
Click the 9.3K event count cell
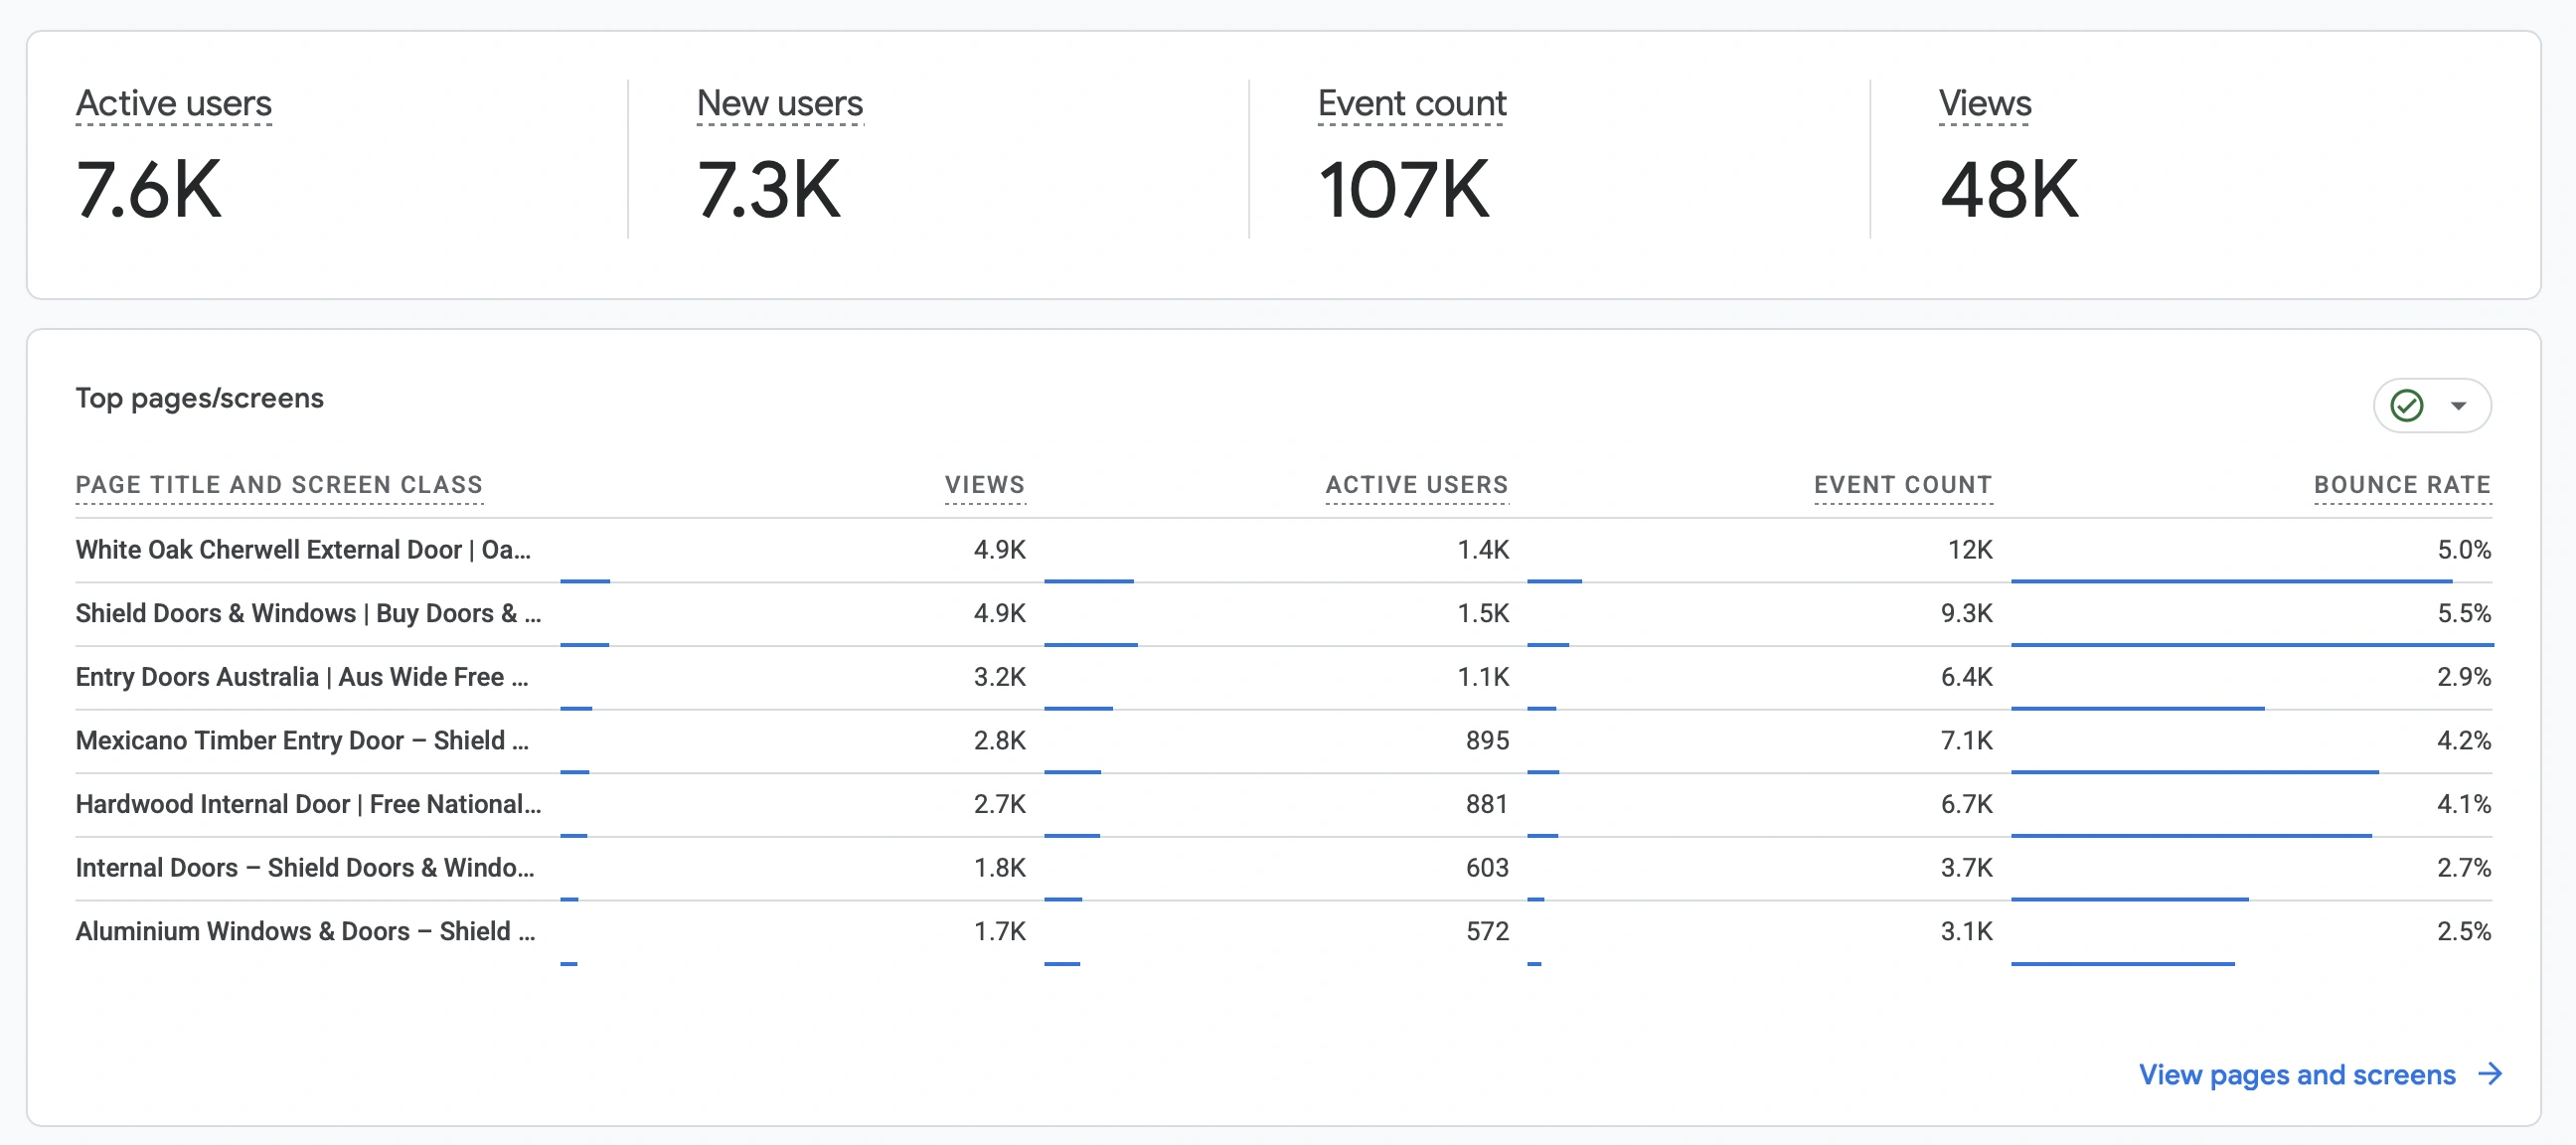pyautogui.click(x=1966, y=614)
